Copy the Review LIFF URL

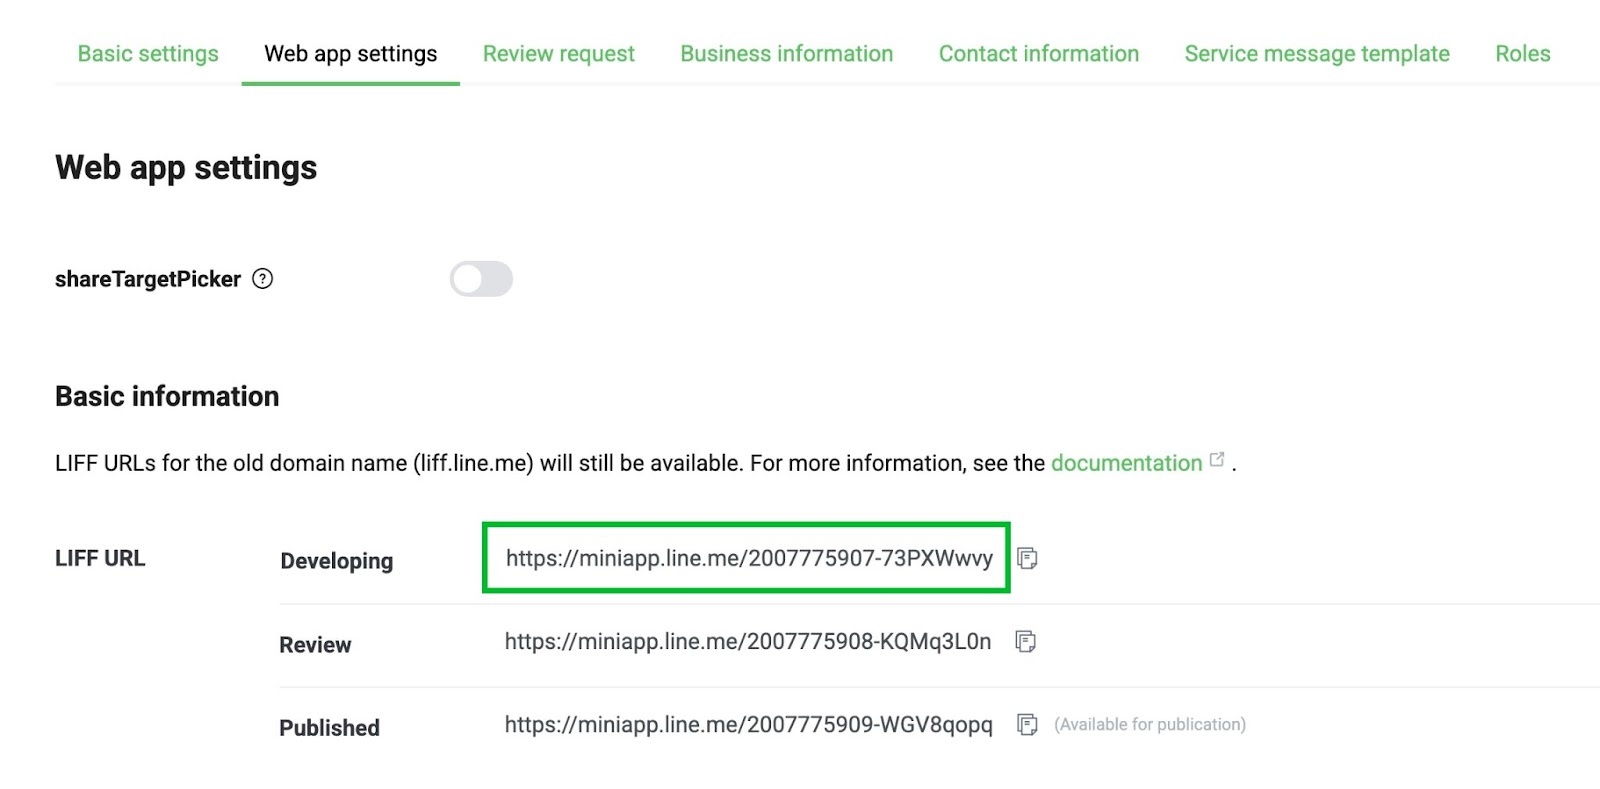(x=1025, y=641)
